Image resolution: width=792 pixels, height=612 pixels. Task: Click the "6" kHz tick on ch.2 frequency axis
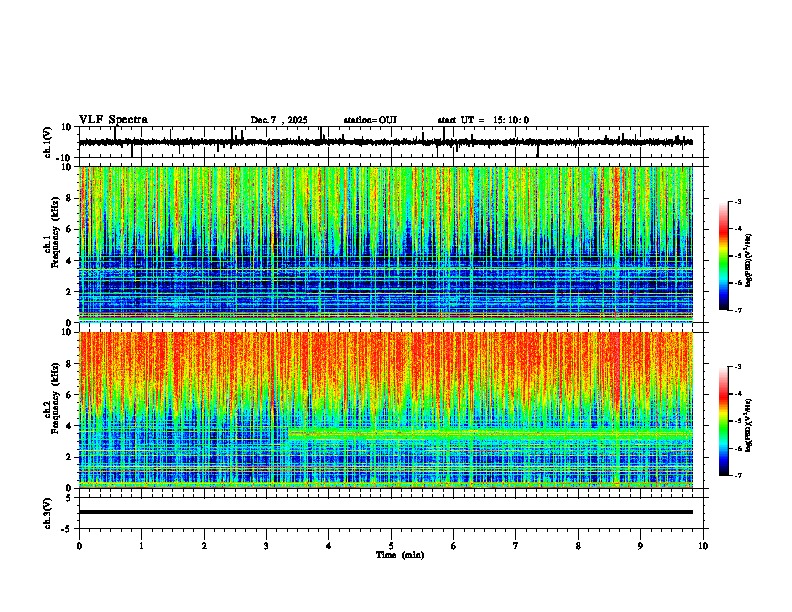point(69,395)
